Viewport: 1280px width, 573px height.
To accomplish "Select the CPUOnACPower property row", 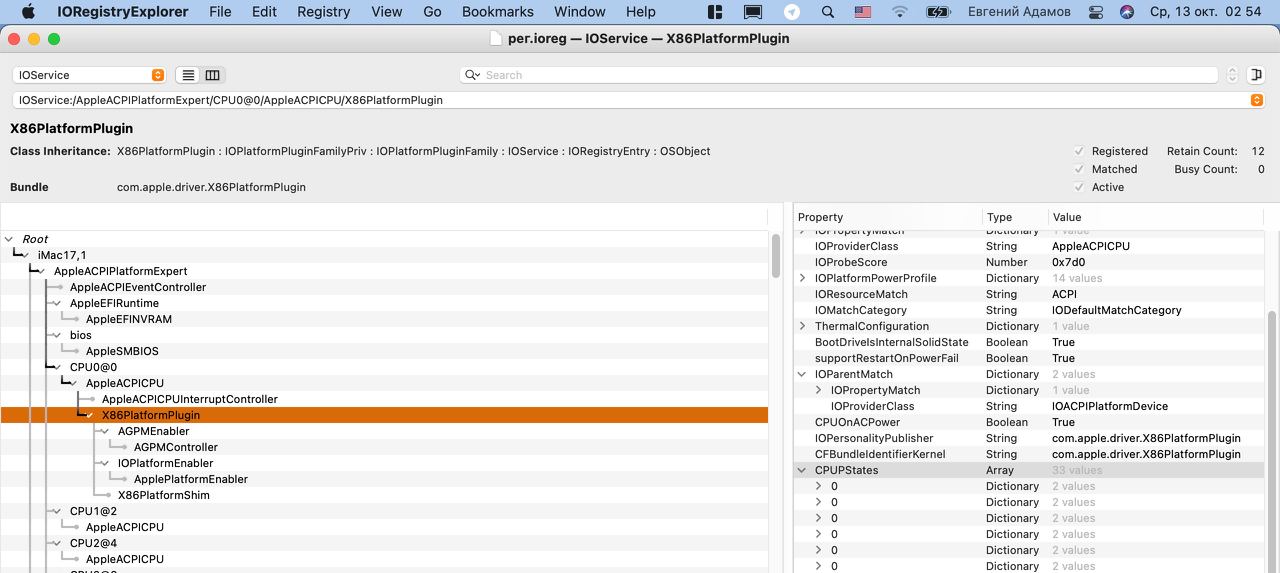I will [x=1029, y=422].
